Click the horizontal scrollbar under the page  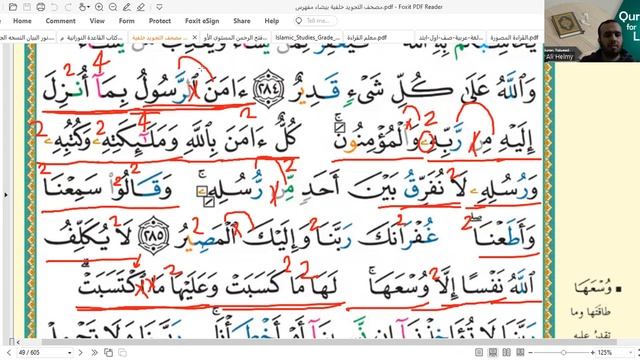(329, 342)
